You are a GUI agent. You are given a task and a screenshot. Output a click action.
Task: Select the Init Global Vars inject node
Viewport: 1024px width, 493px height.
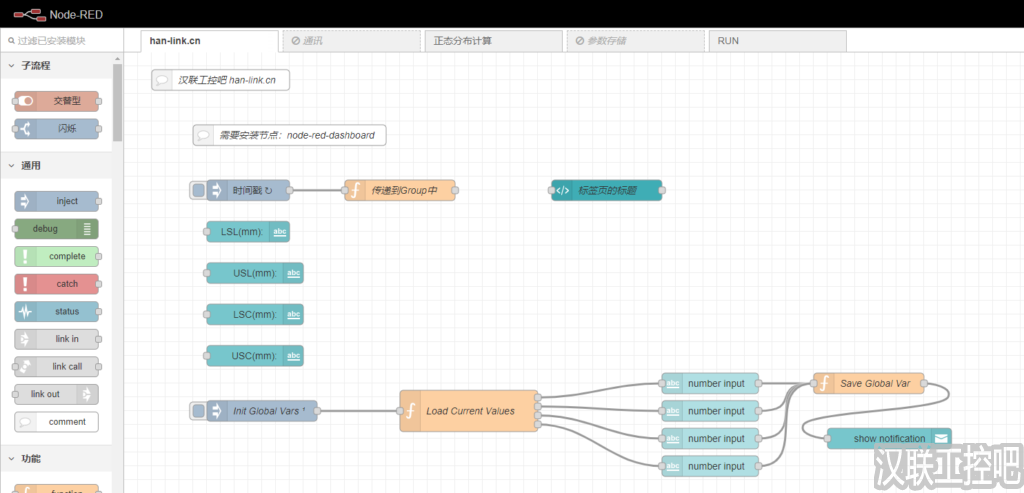(261, 411)
